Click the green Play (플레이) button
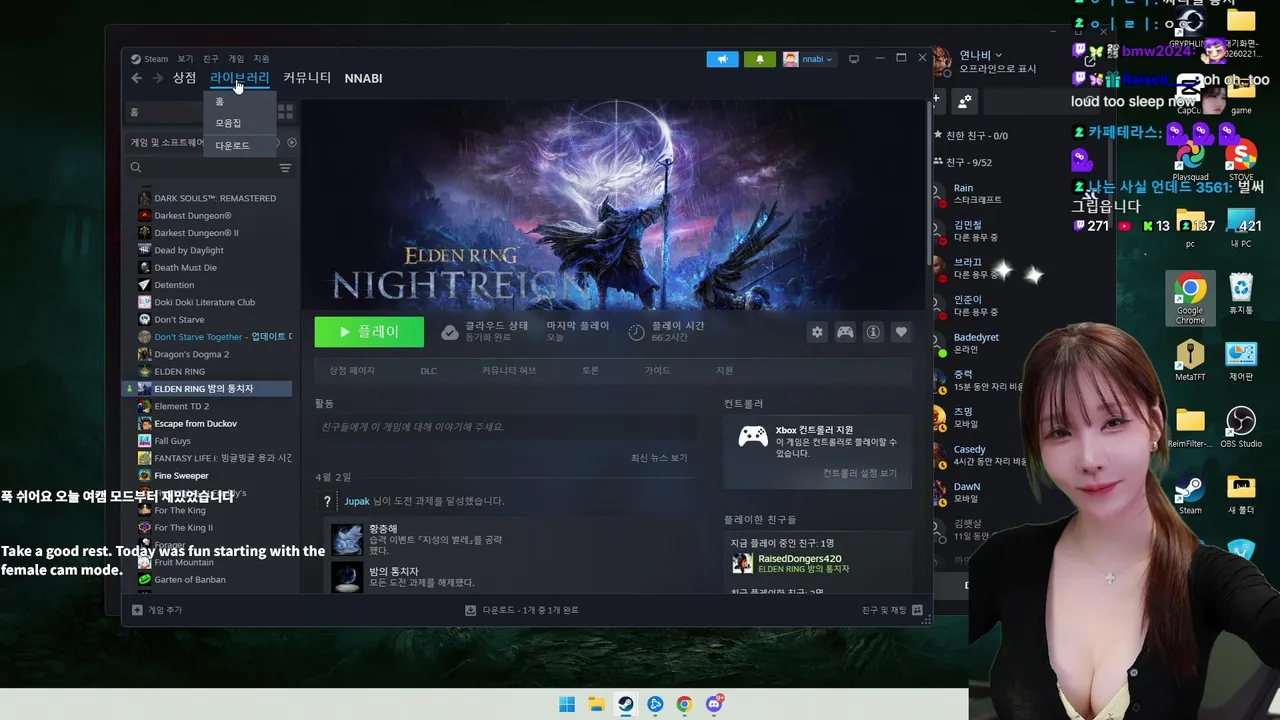1280x720 pixels. (369, 332)
